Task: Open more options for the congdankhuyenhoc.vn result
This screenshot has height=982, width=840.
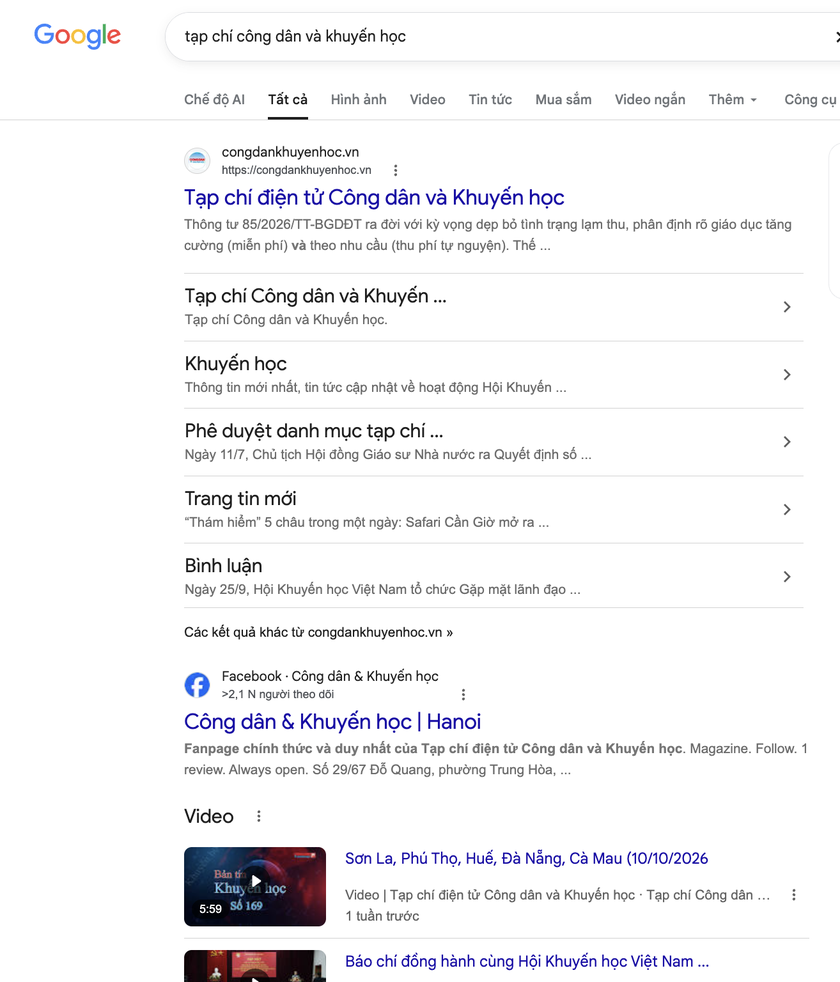Action: click(395, 170)
